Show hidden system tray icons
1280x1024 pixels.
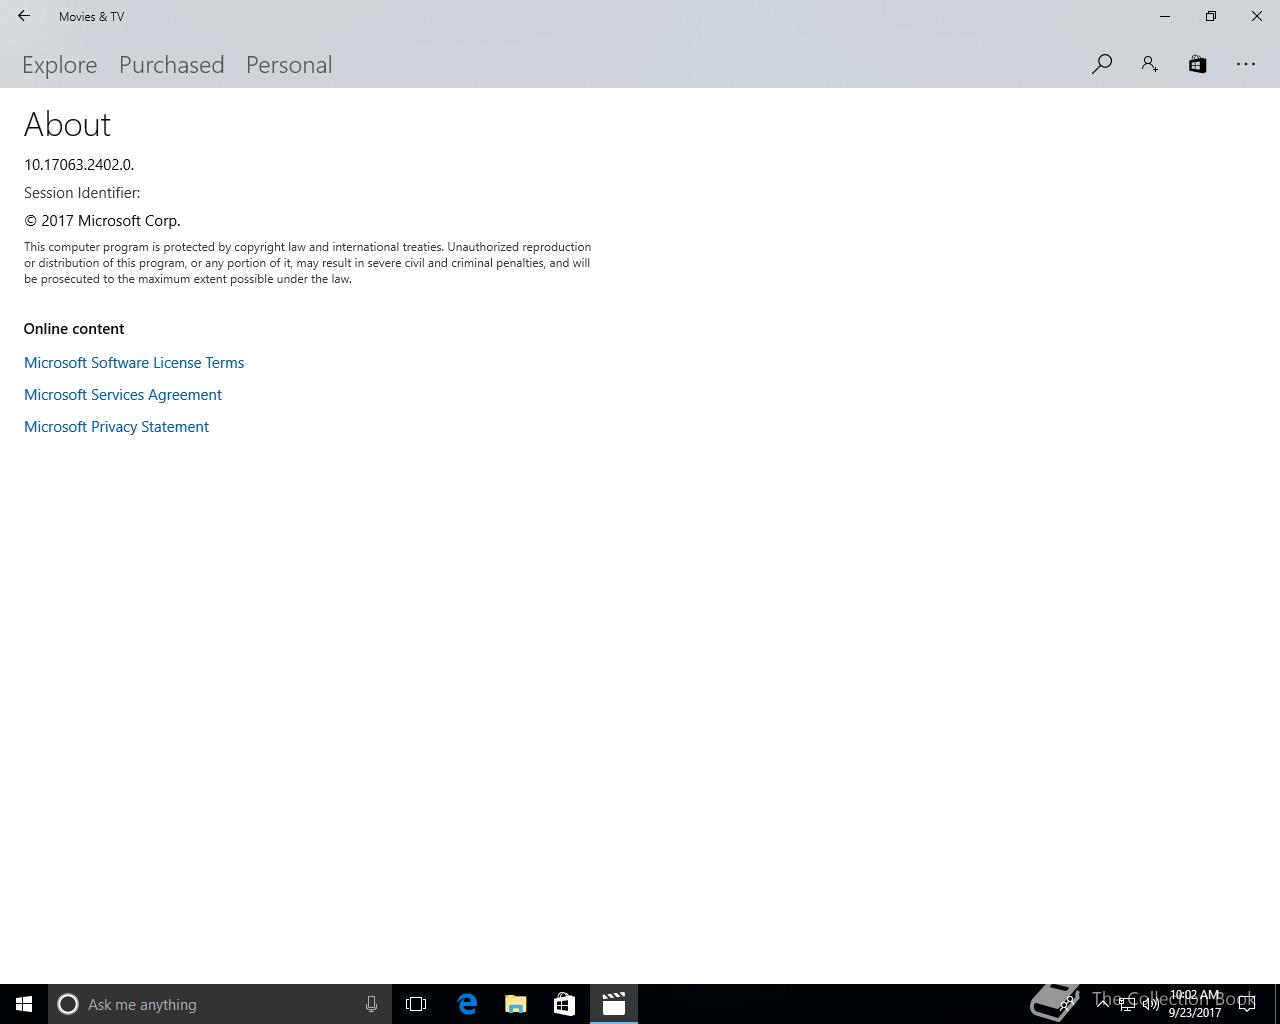(1102, 1004)
